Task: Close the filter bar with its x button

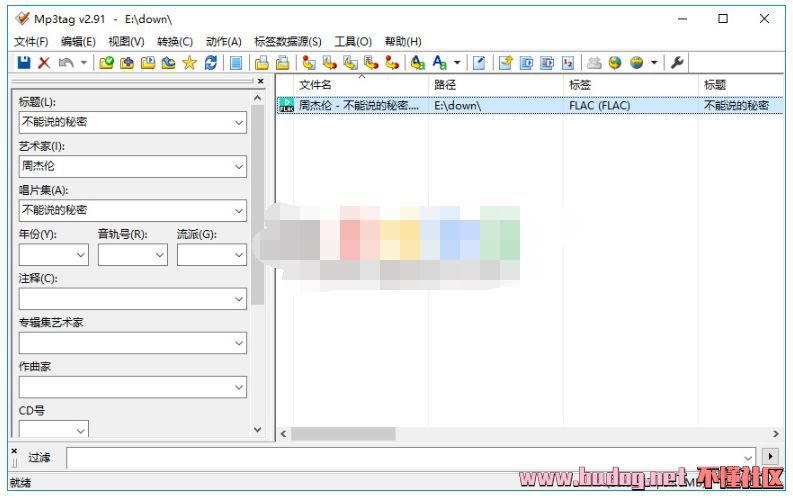Action: click(14, 451)
